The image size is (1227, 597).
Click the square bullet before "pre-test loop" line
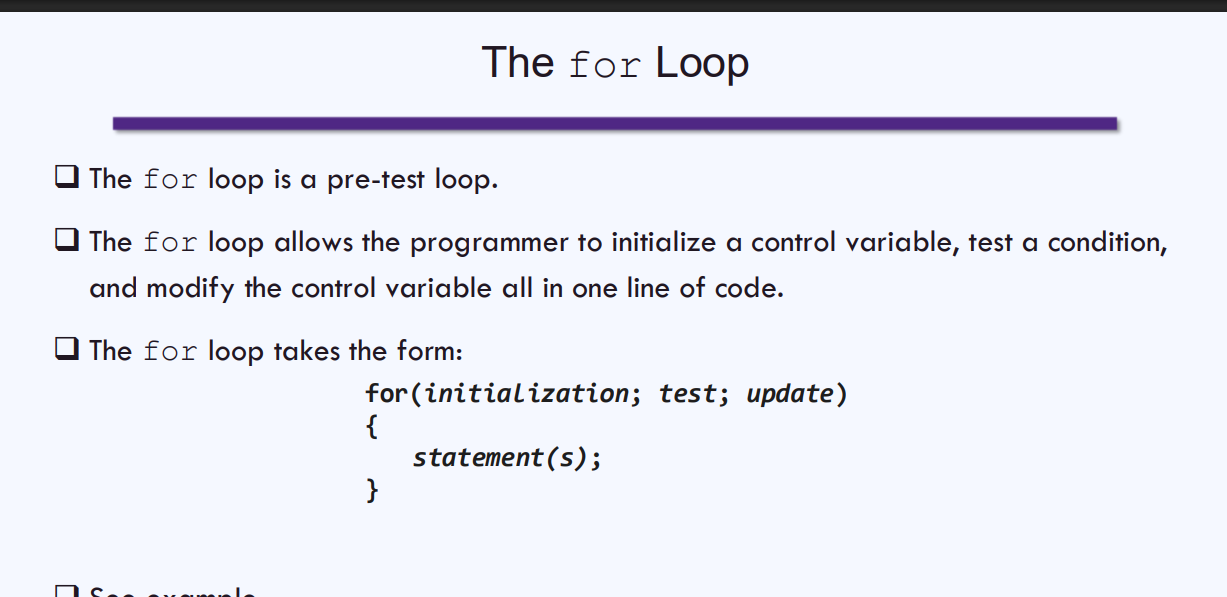[x=67, y=179]
